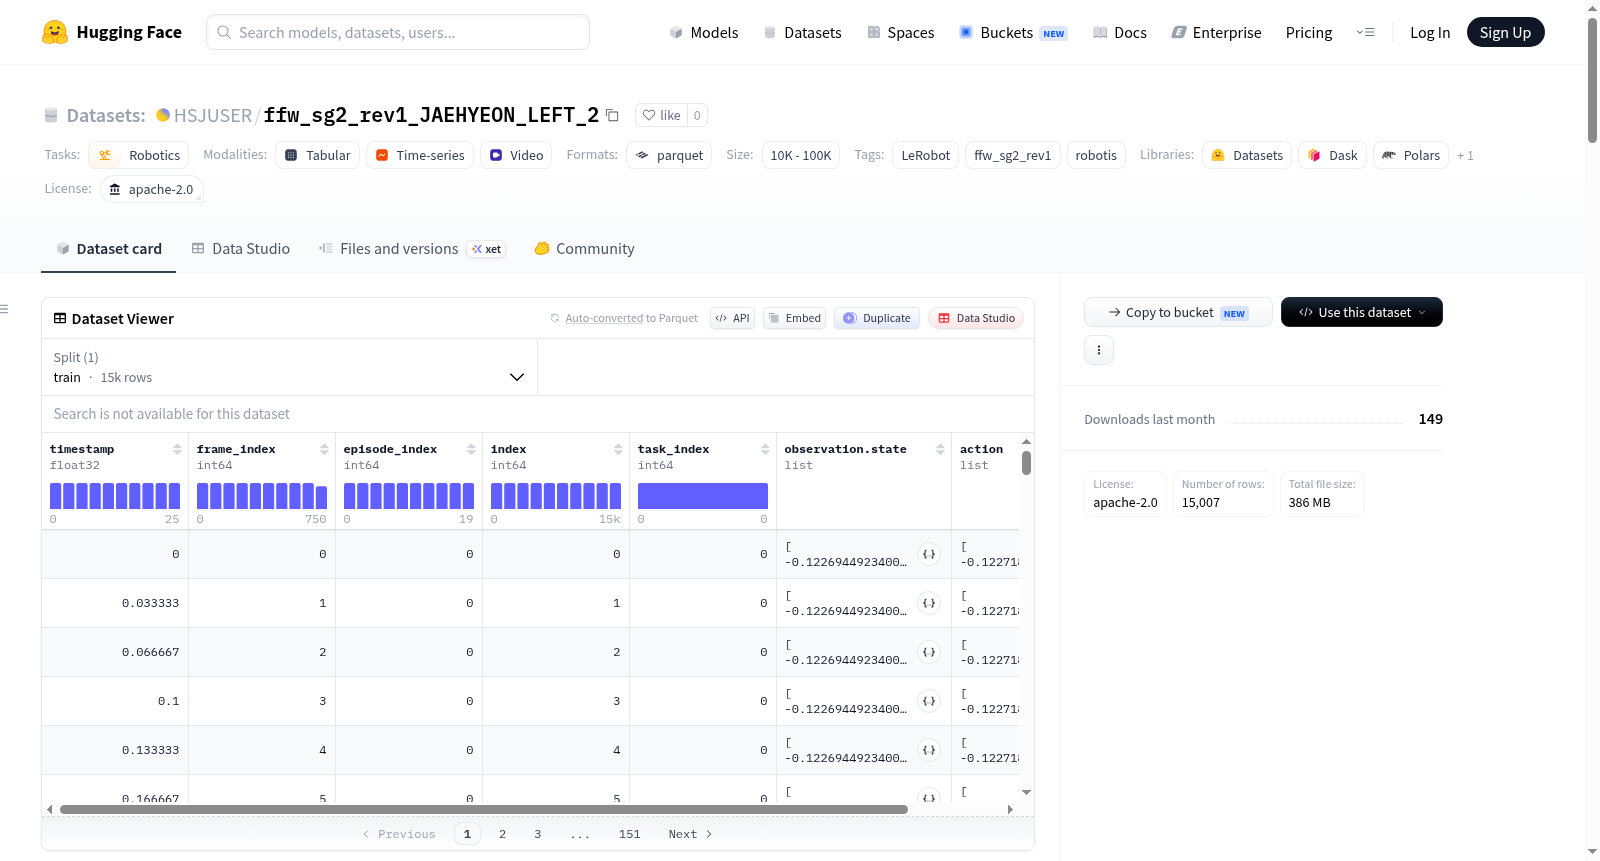Viewport: 1600px width, 861px height.
Task: Click the Hugging Face logo icon
Action: pyautogui.click(x=55, y=32)
